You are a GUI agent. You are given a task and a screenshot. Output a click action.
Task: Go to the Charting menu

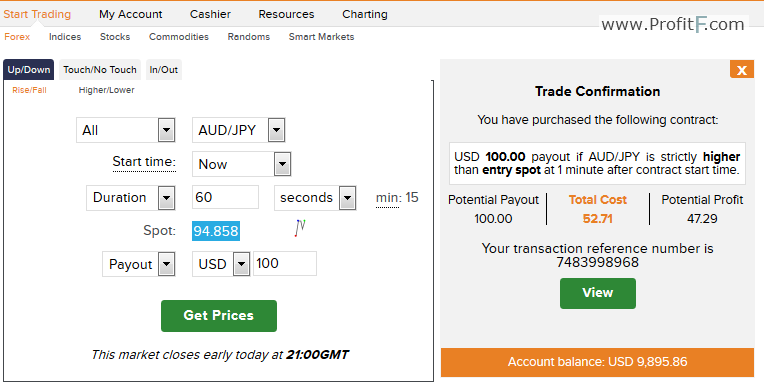point(365,14)
